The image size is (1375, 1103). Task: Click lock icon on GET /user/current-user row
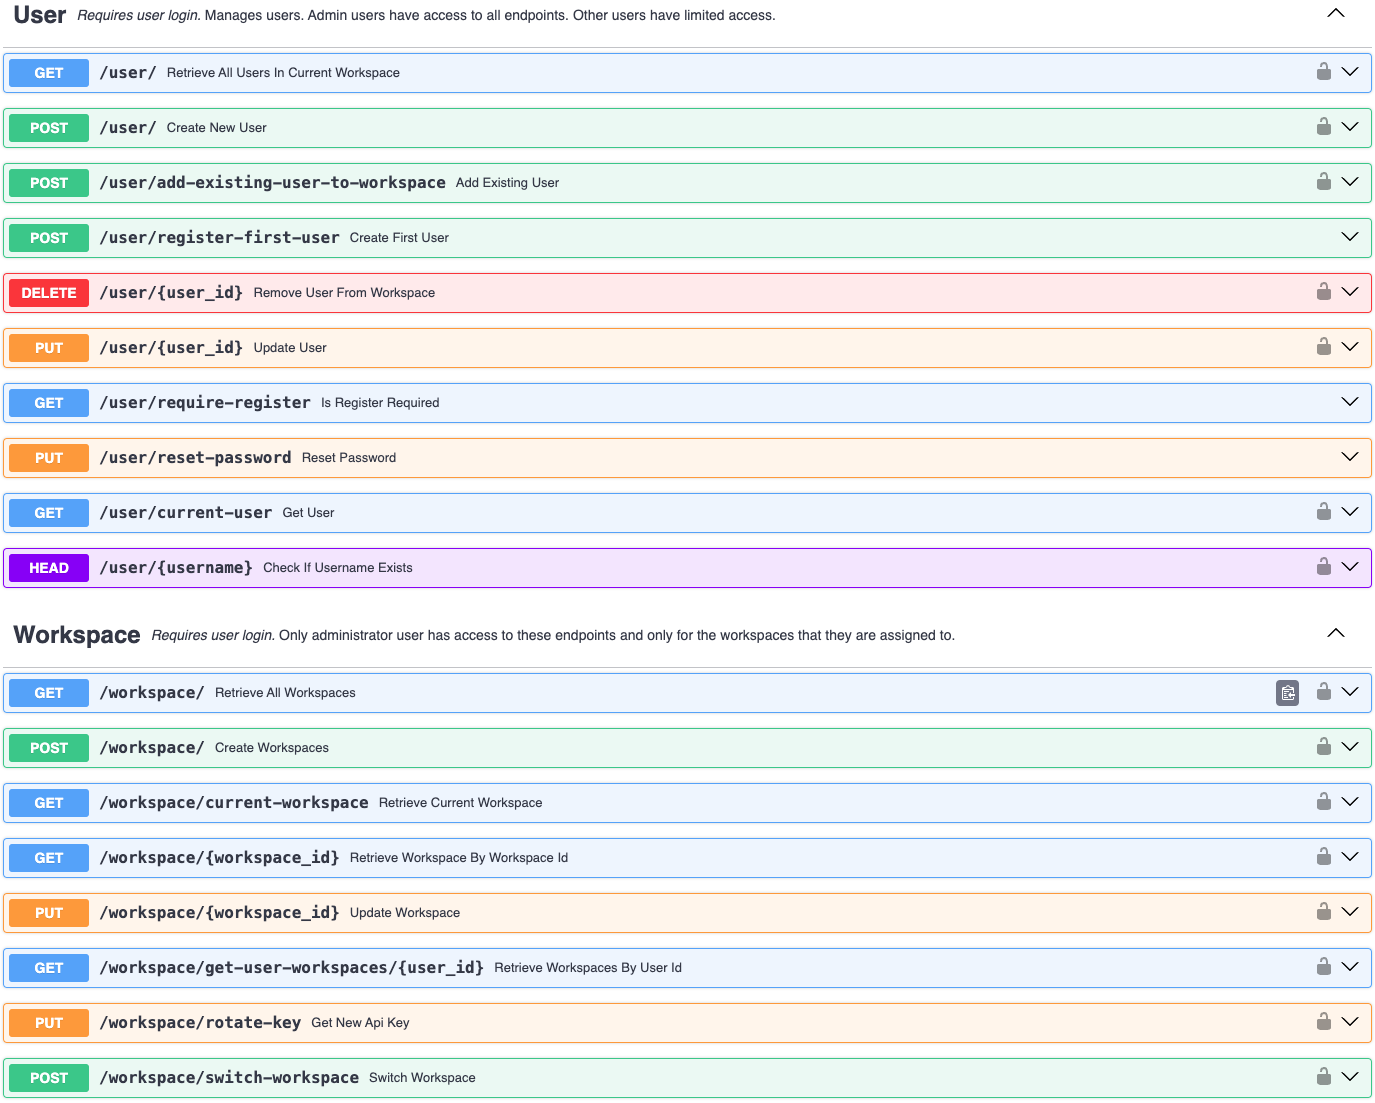click(1323, 512)
